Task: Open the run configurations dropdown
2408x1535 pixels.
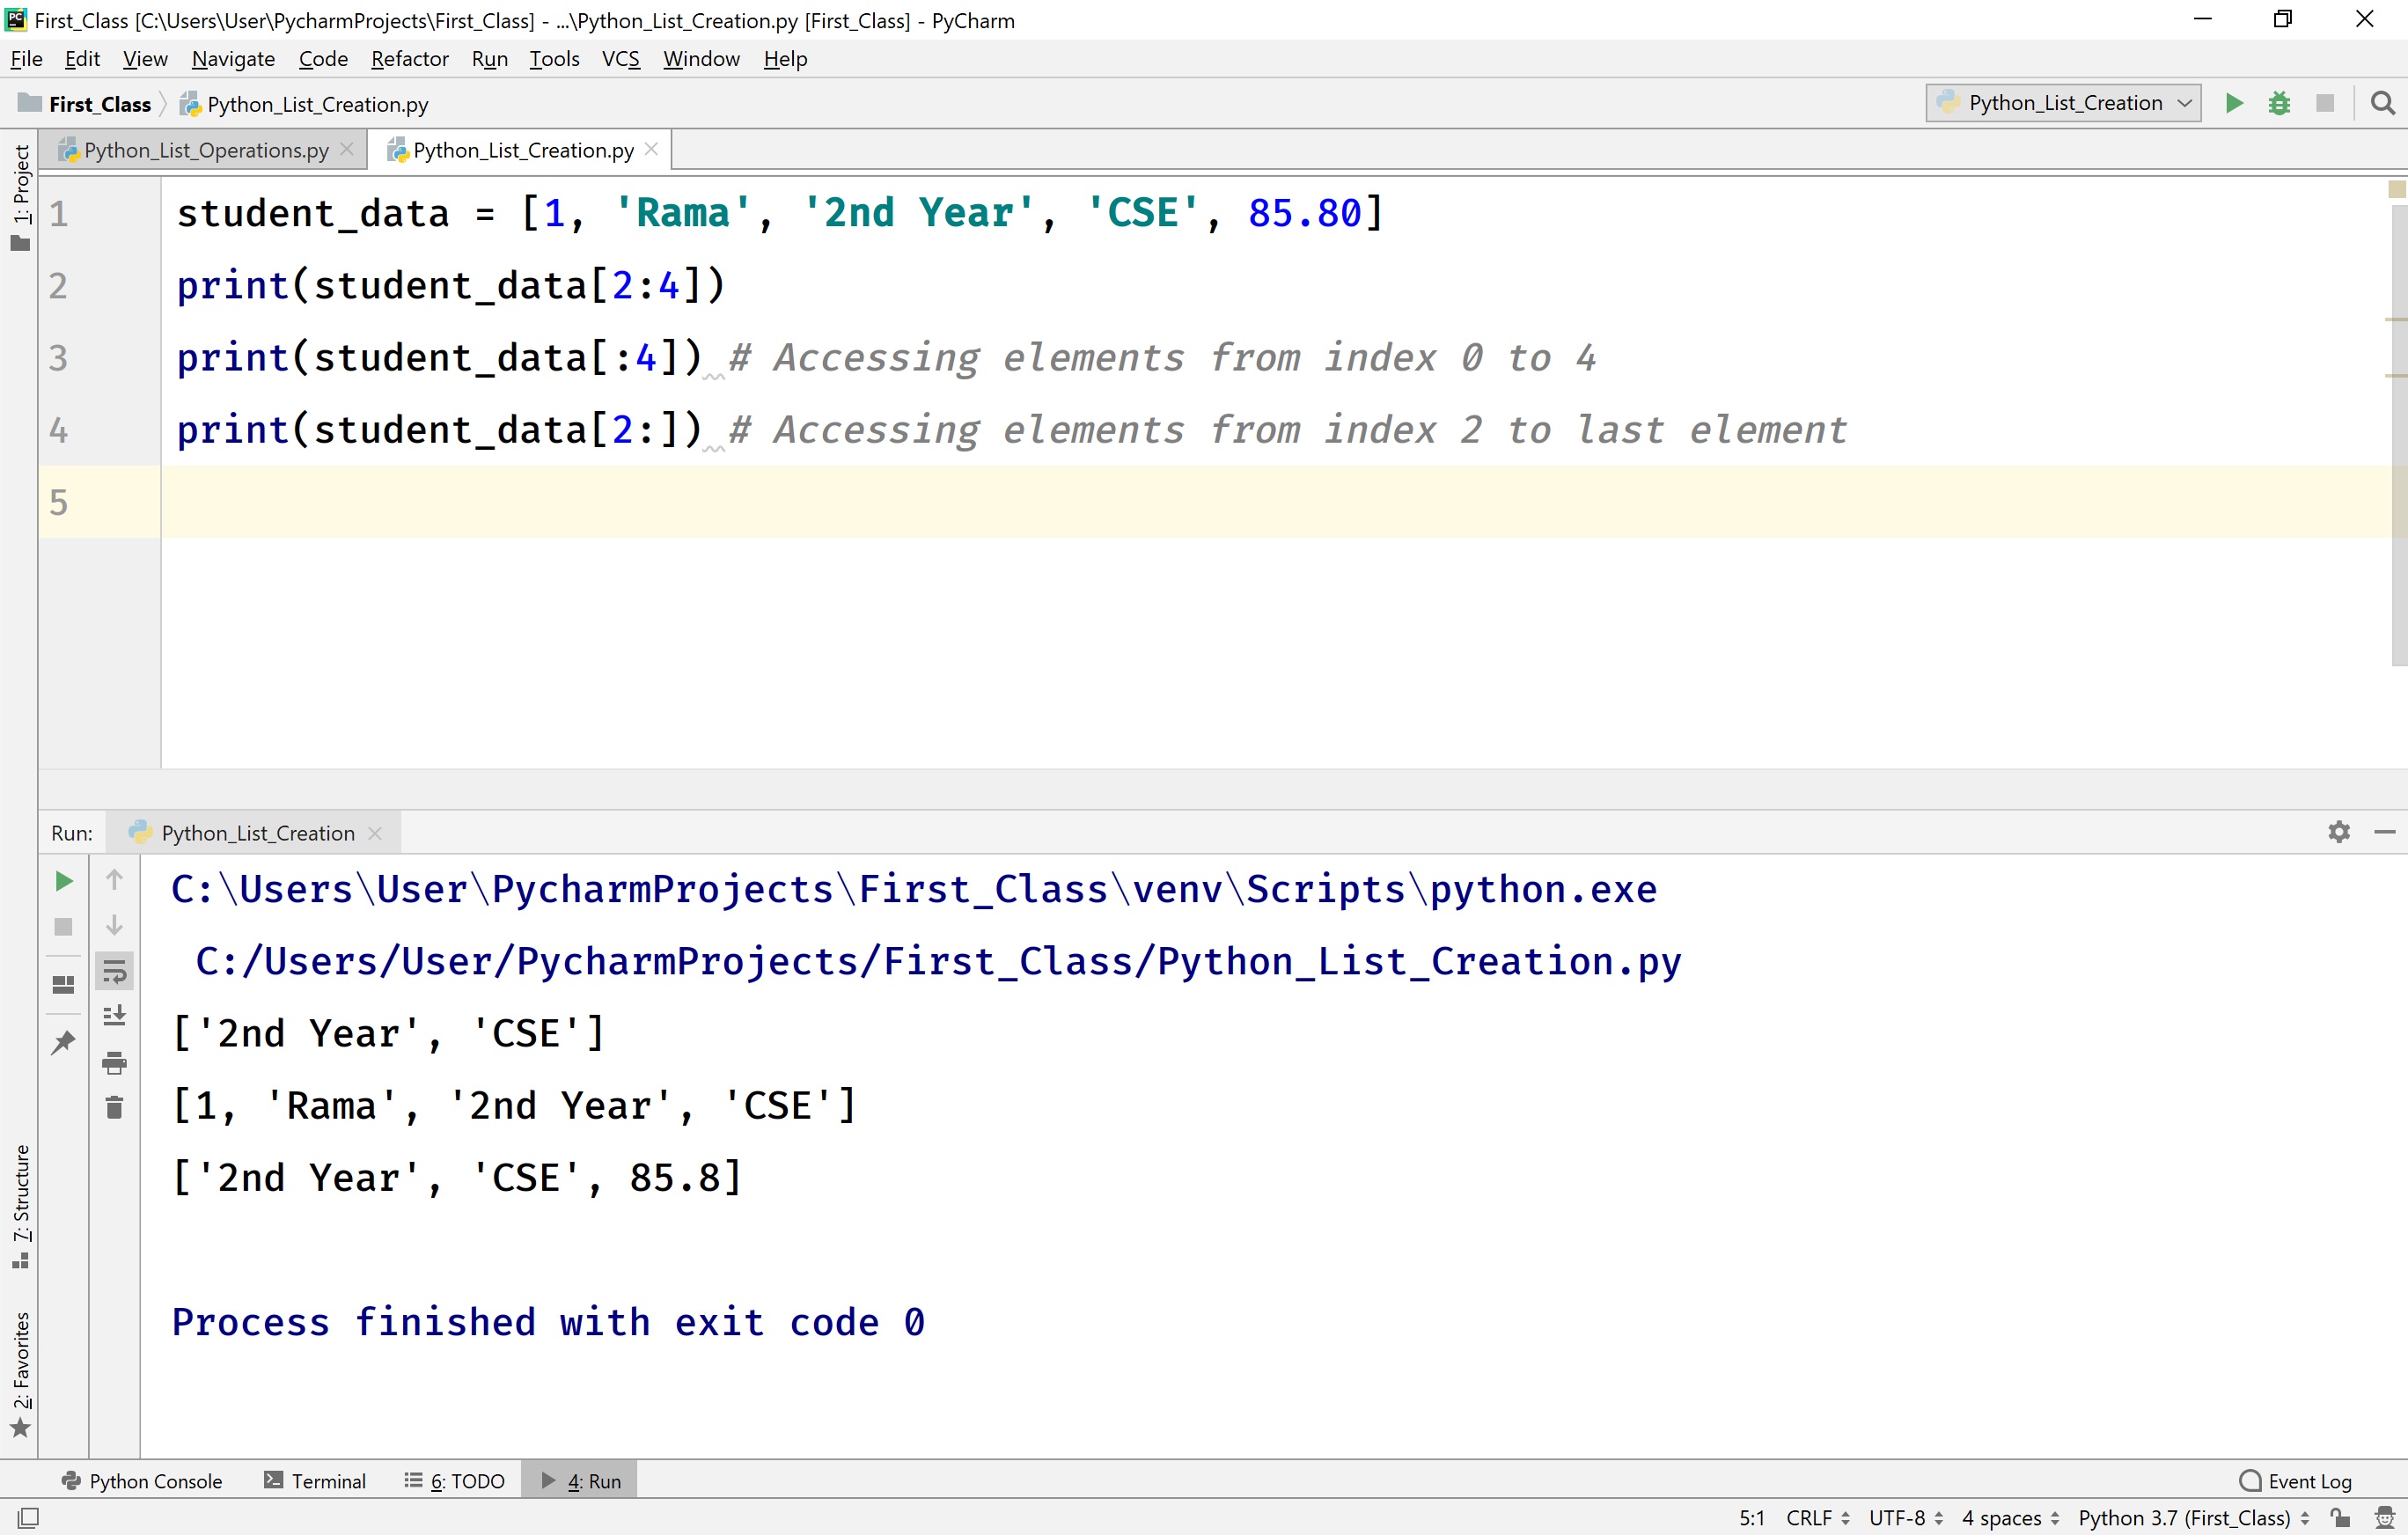Action: pos(2062,103)
